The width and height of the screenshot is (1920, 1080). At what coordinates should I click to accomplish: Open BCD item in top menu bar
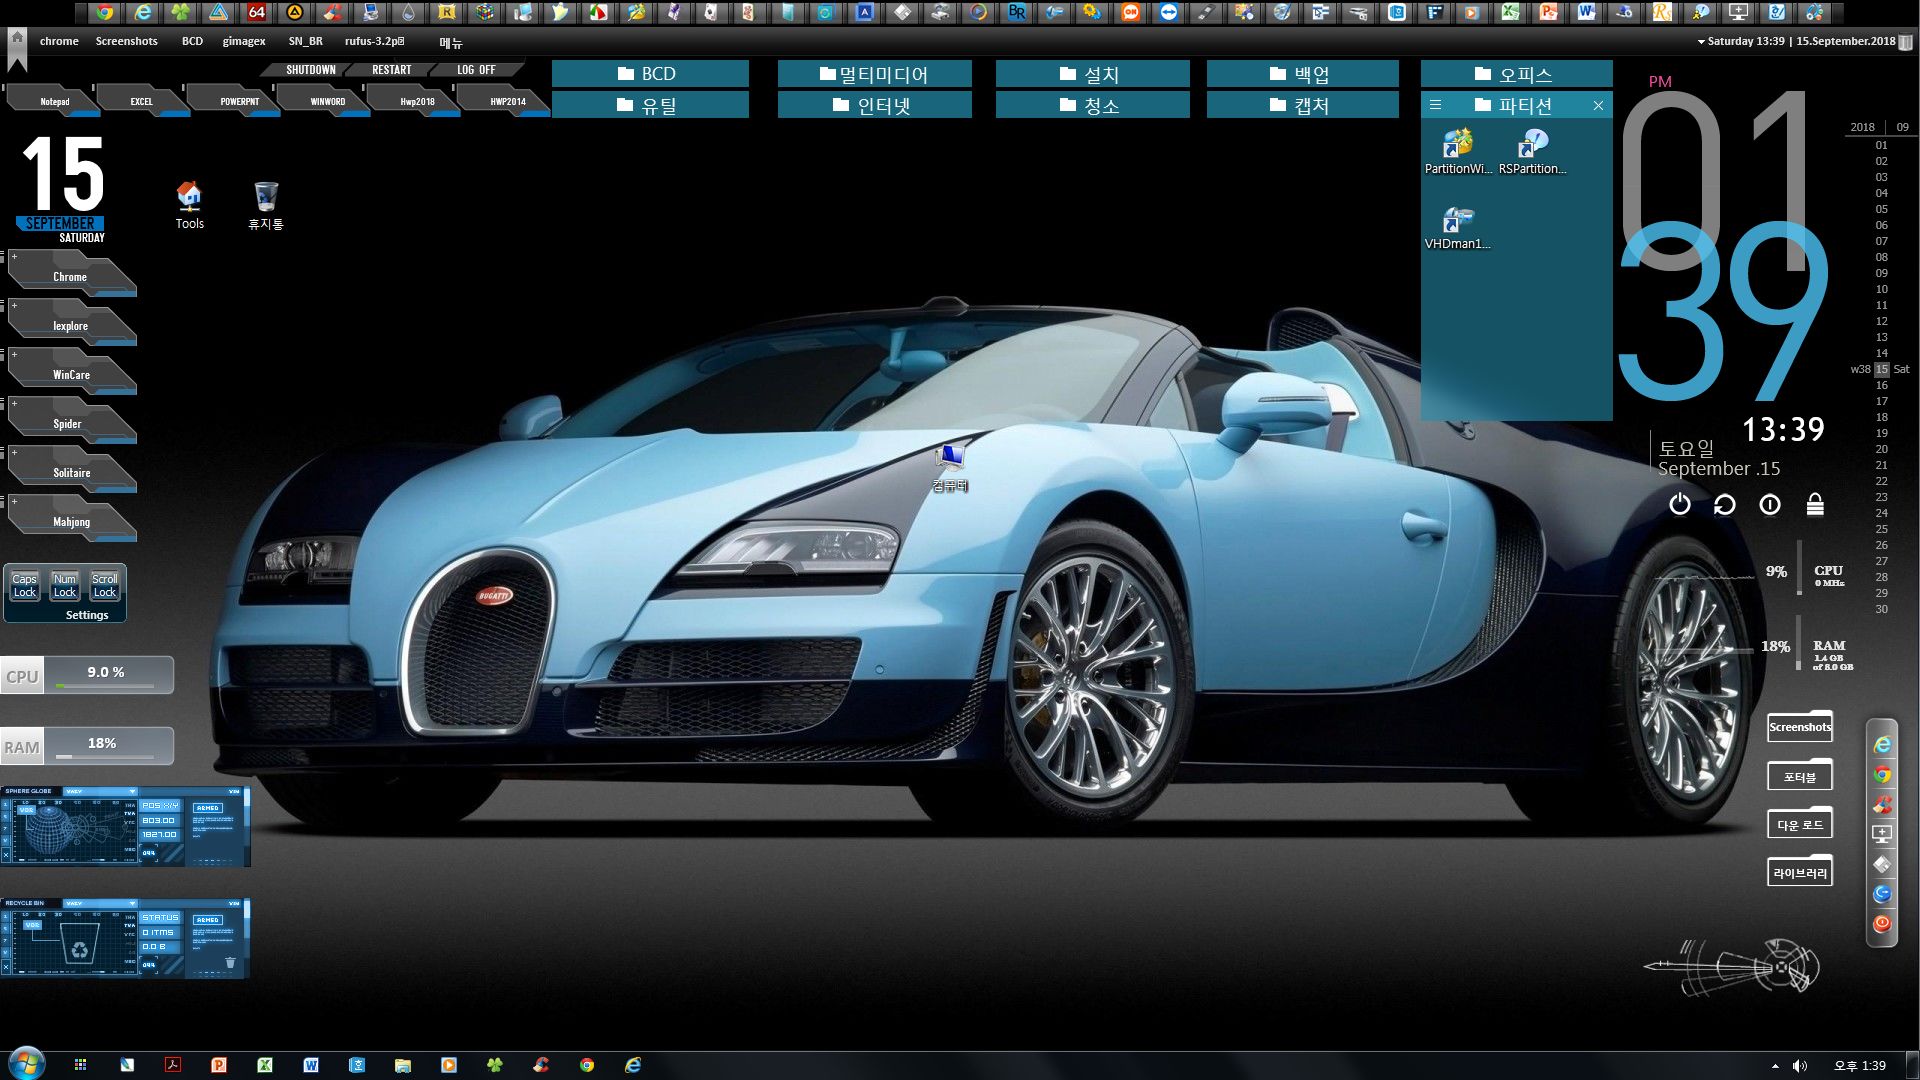(192, 41)
